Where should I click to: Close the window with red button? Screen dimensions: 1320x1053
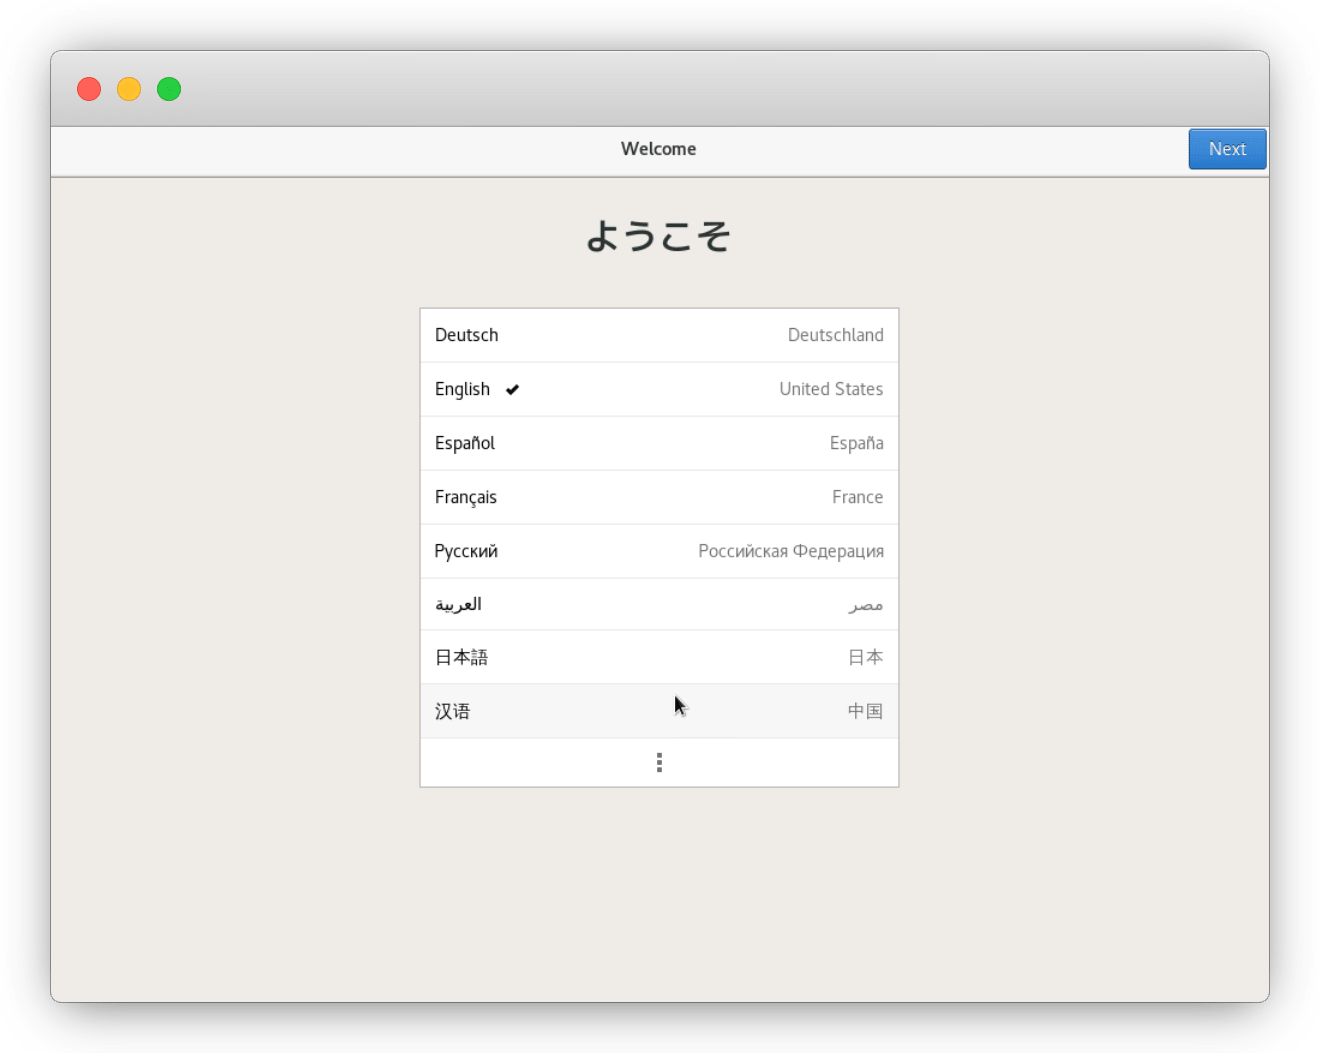[x=89, y=89]
